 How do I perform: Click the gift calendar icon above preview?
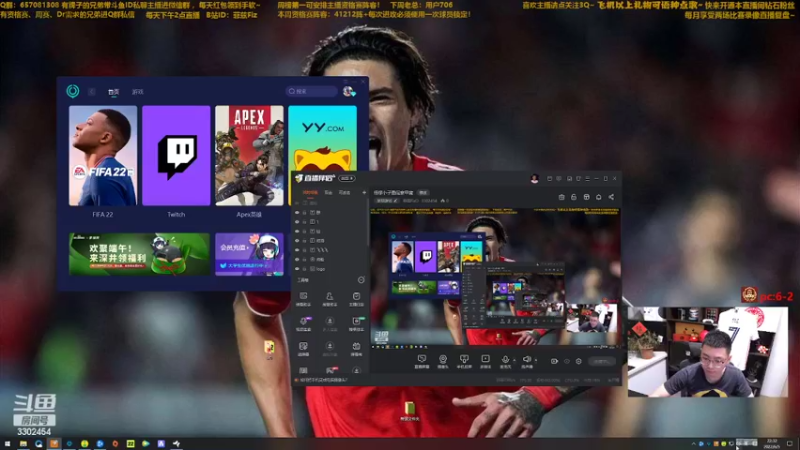pos(561,197)
